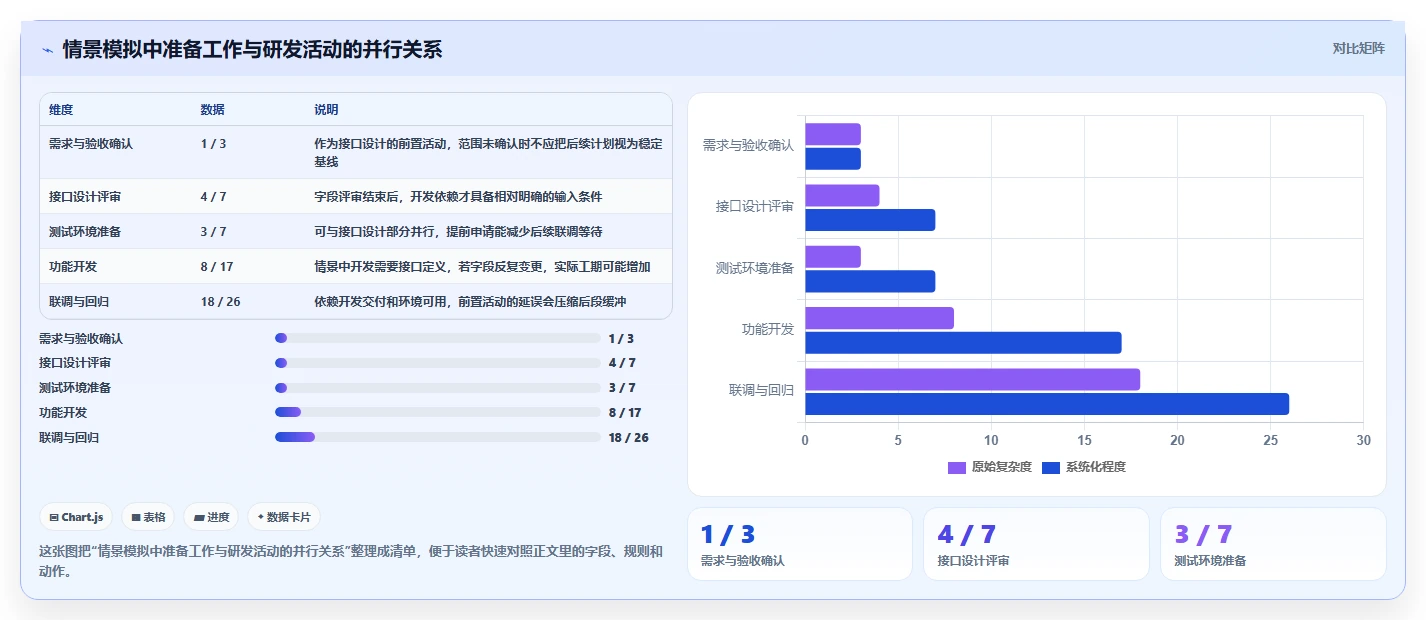Click table cell 需求与验收确认 in 维度 column

91,144
